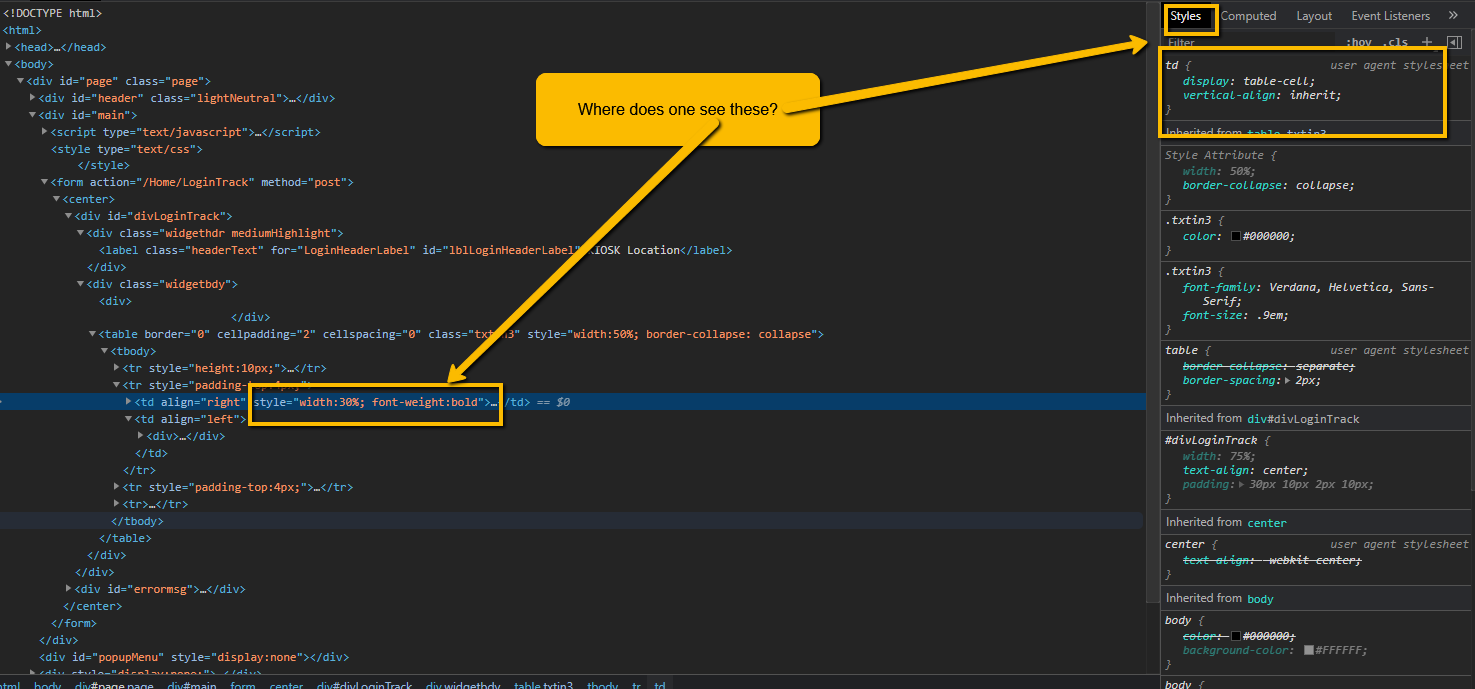
Task: Toggle the :hov element state pane
Action: [1358, 41]
